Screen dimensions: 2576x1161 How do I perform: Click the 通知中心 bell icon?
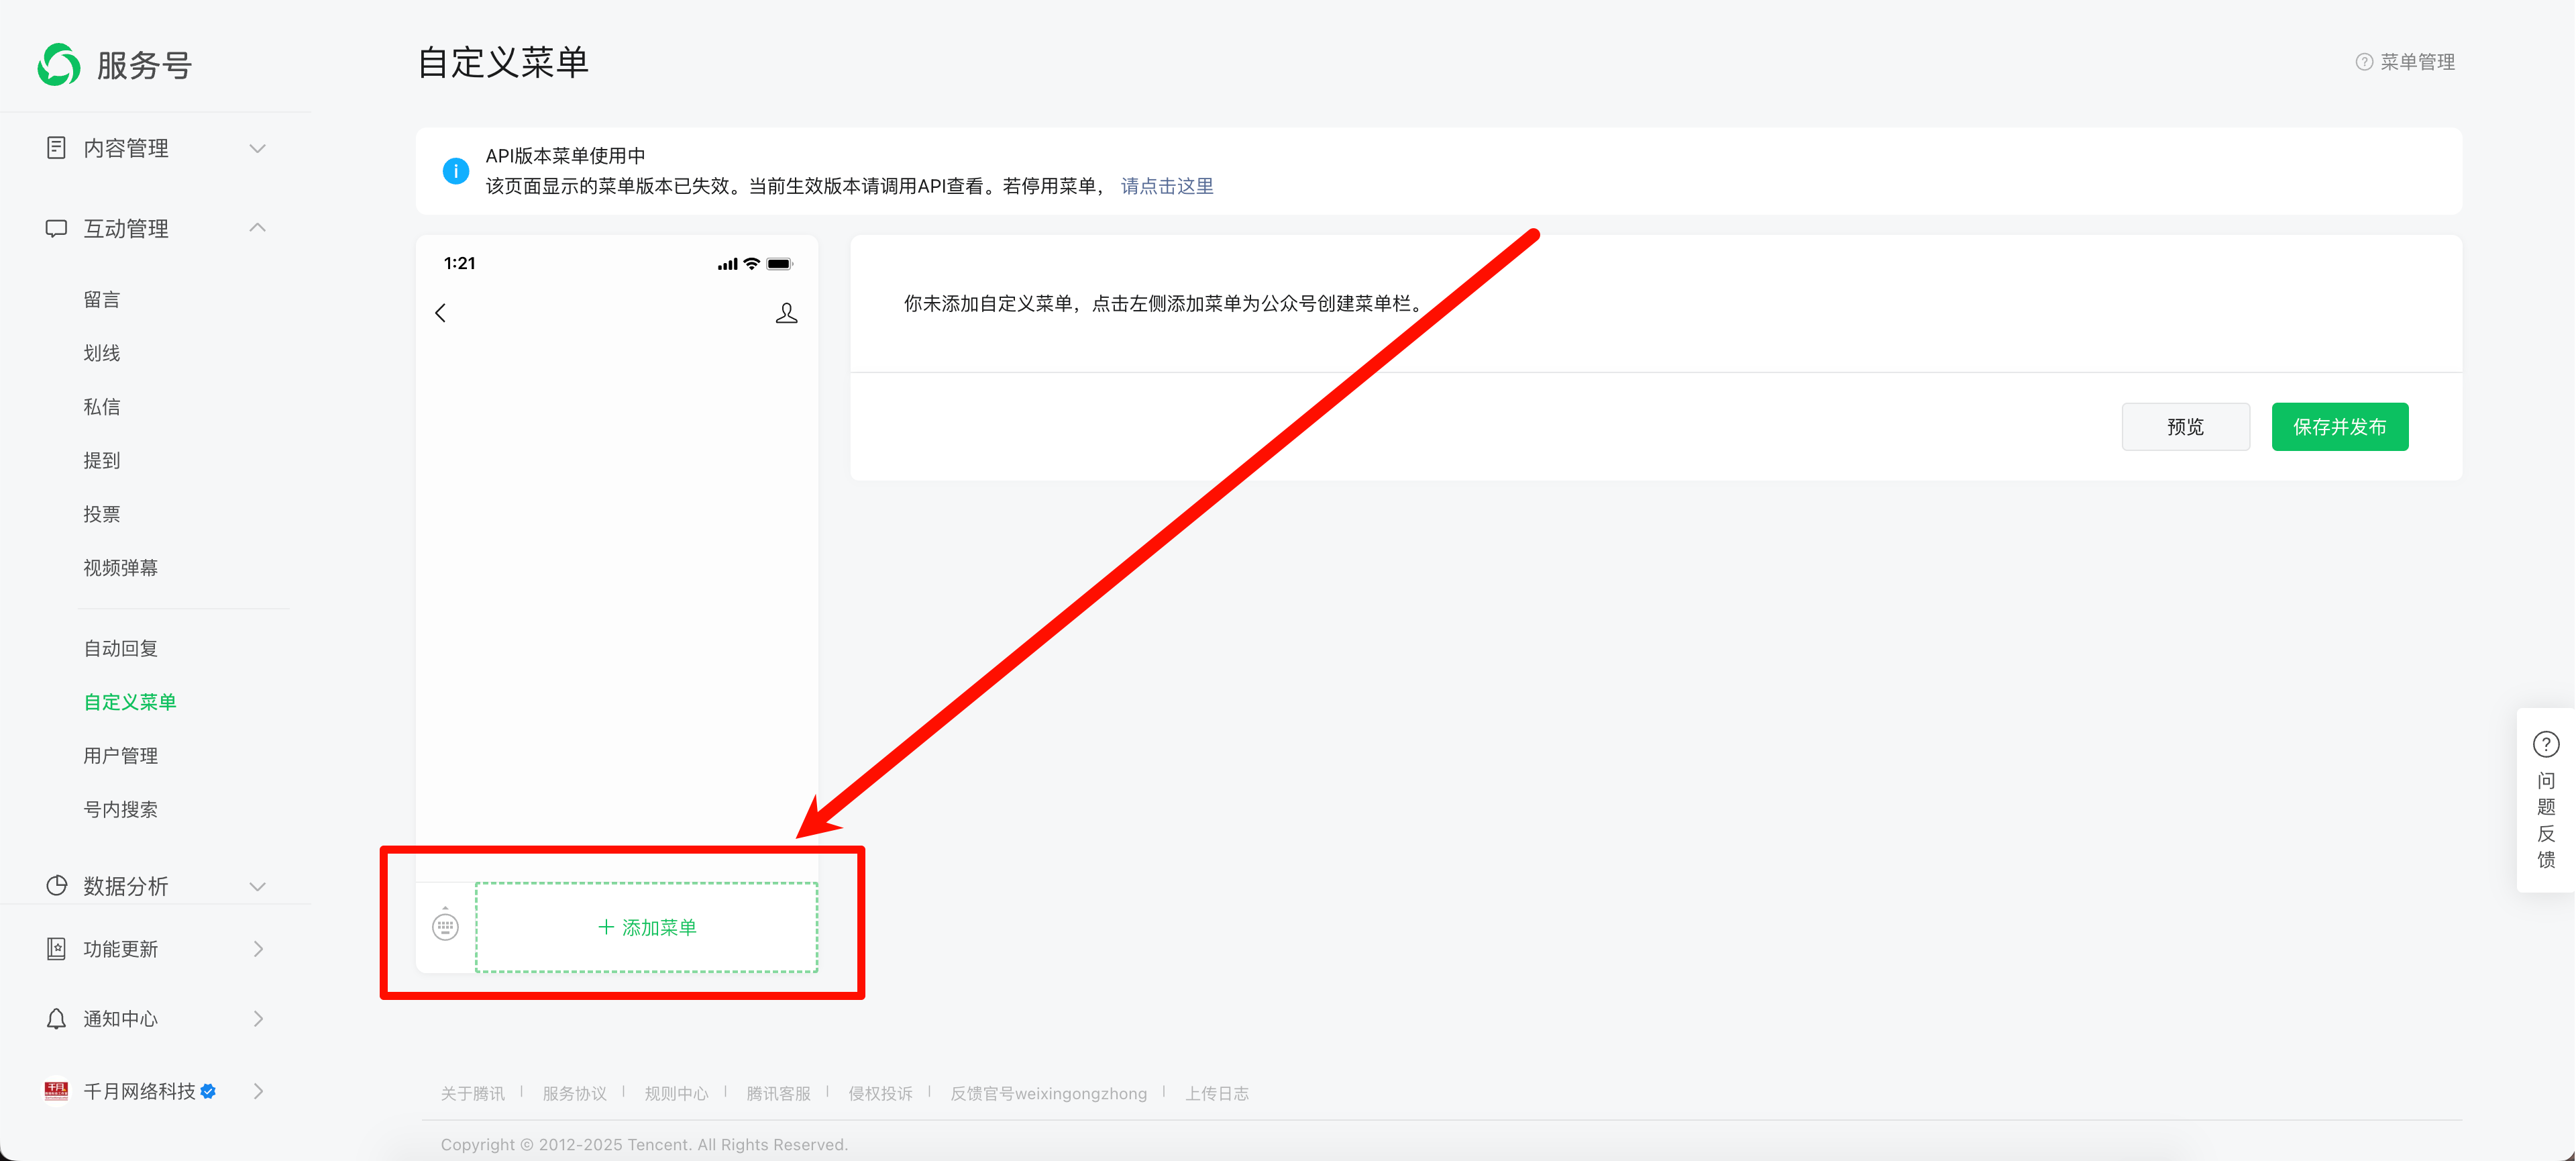coord(56,1019)
